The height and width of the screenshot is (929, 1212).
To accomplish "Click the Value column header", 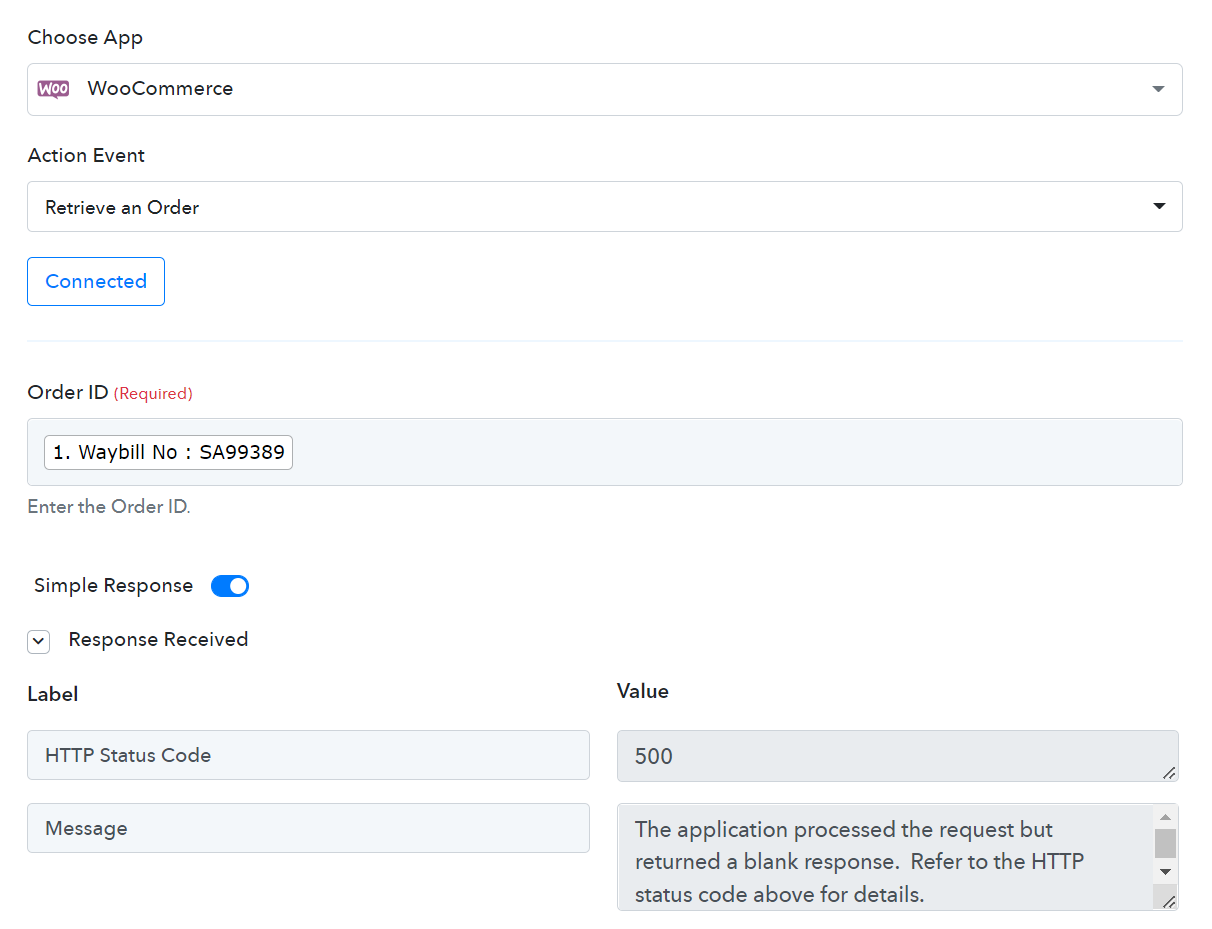I will pyautogui.click(x=643, y=691).
